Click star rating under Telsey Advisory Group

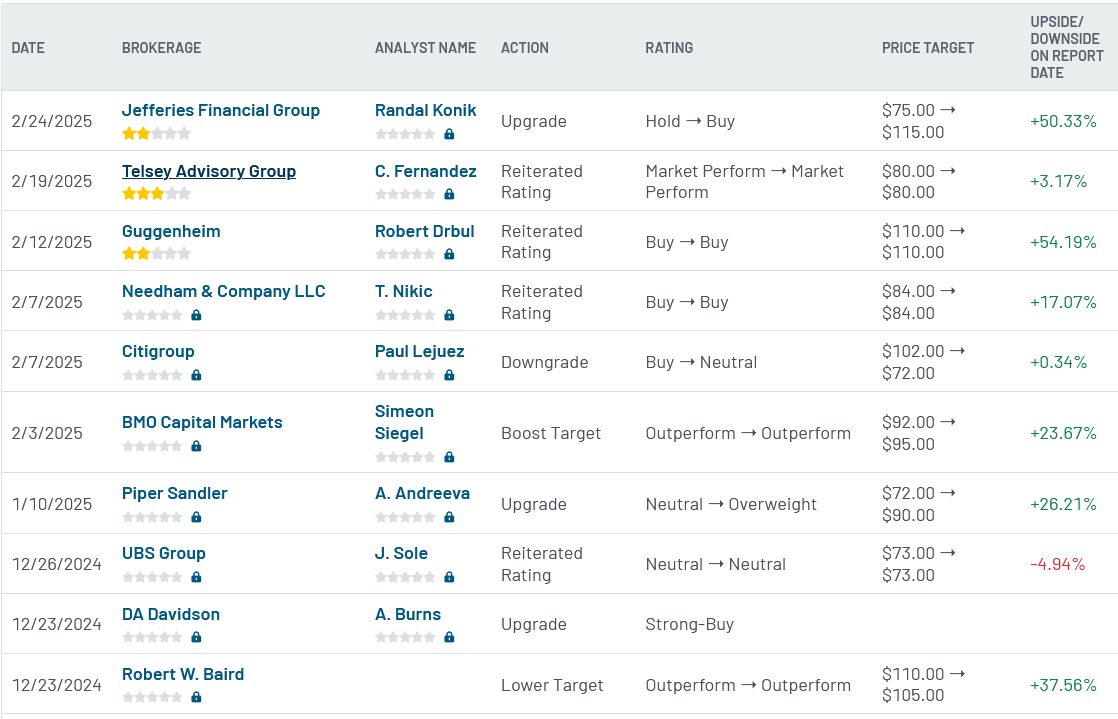(x=156, y=193)
